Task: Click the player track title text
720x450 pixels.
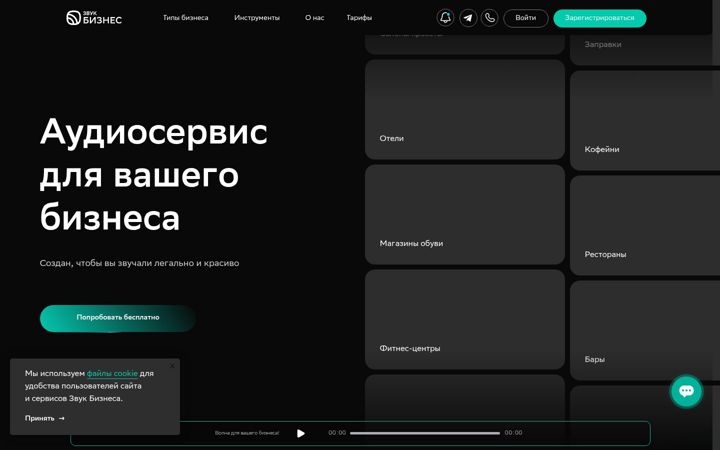Action: 247,433
